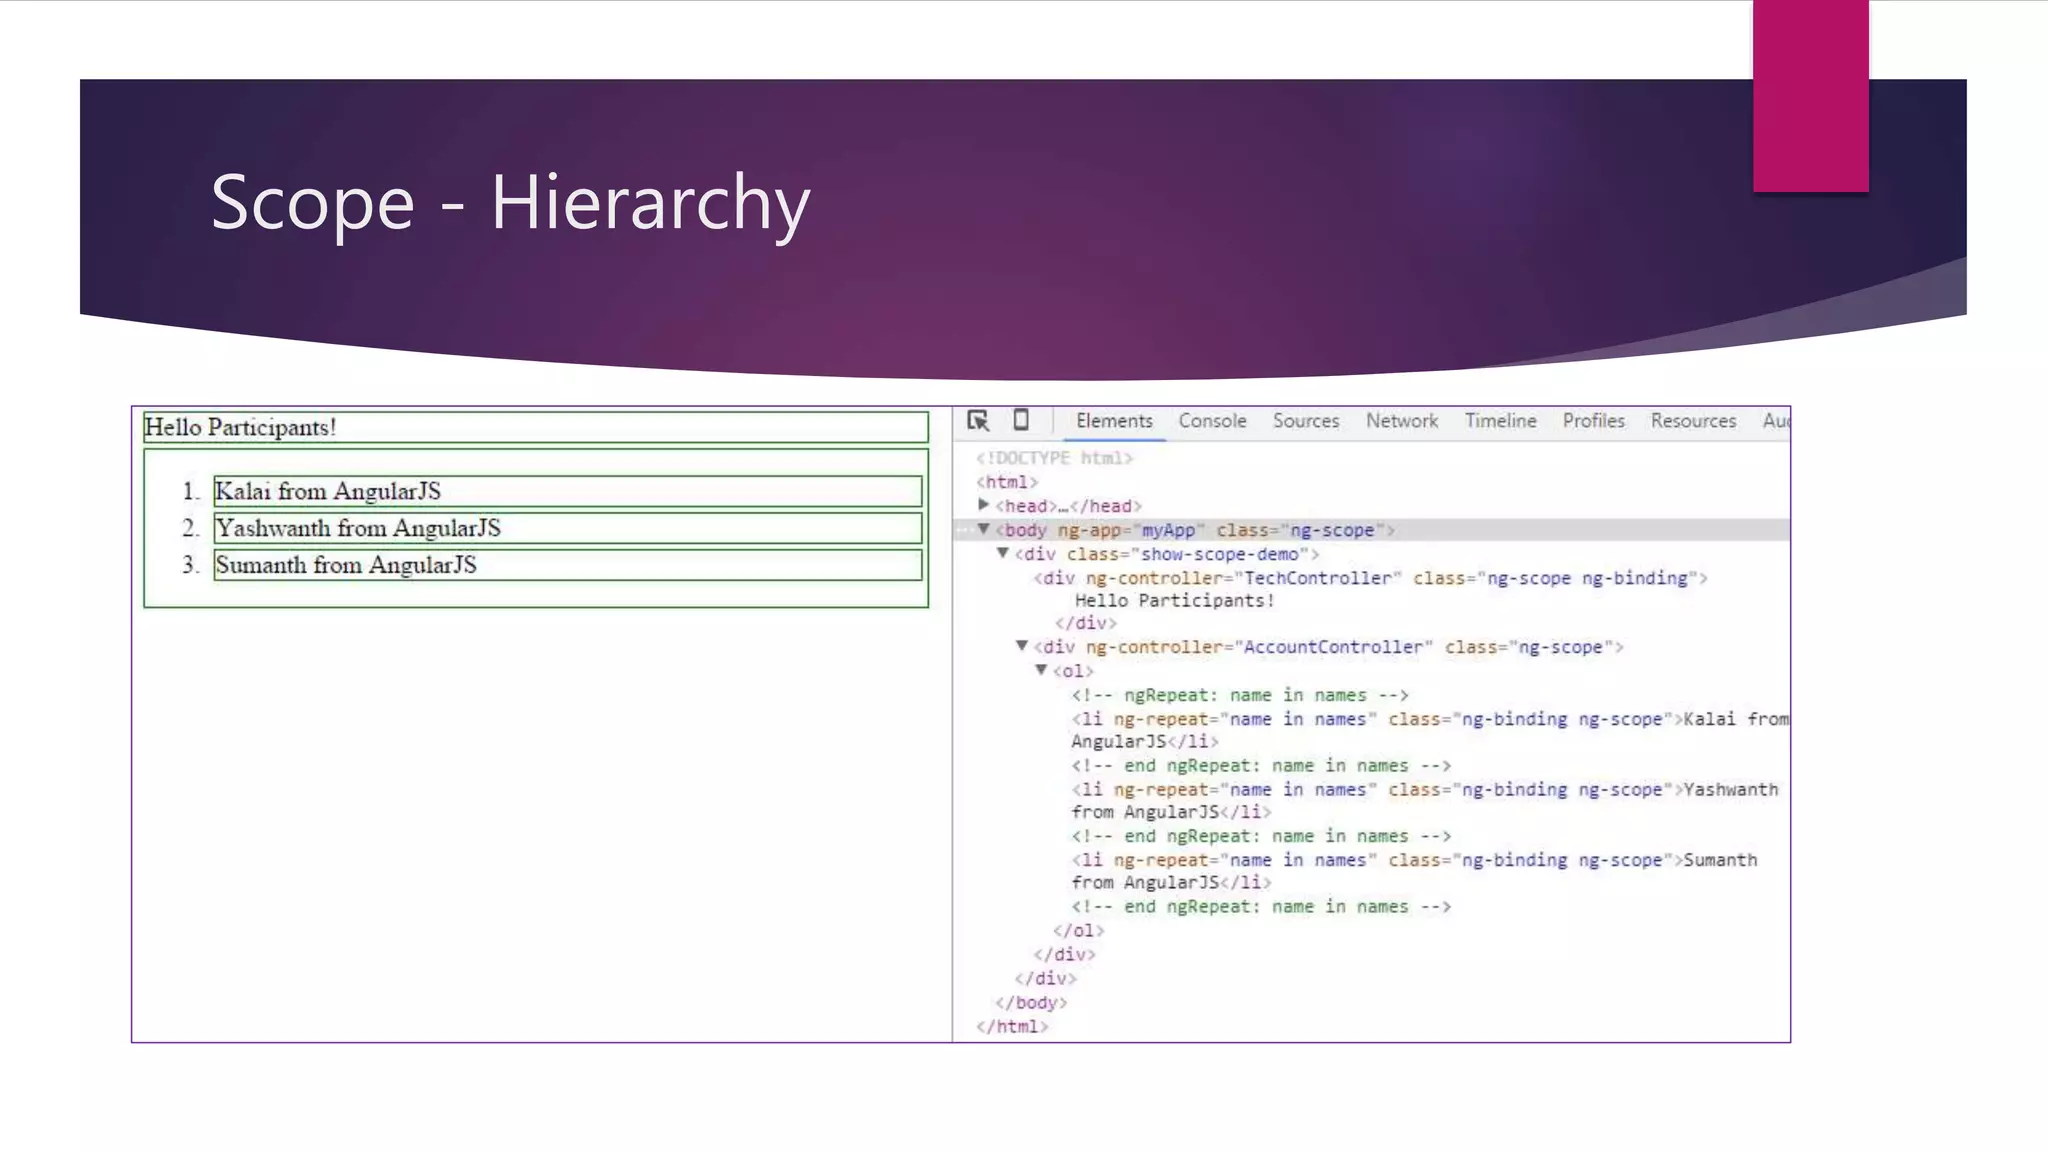Screen dimensions: 2048x1152
Task: Toggle the device mode phone icon
Action: [x=1021, y=420]
